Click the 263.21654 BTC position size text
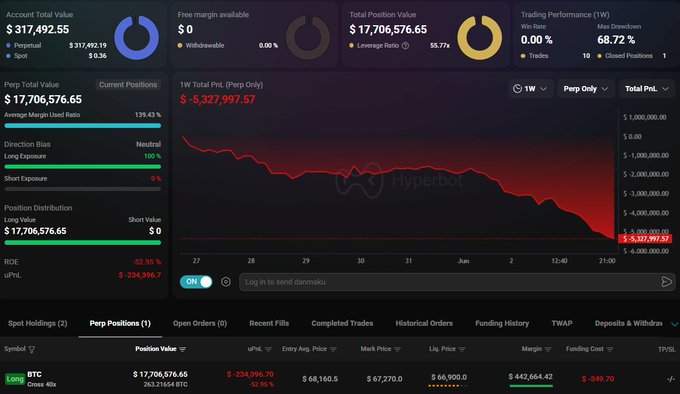 click(165, 384)
